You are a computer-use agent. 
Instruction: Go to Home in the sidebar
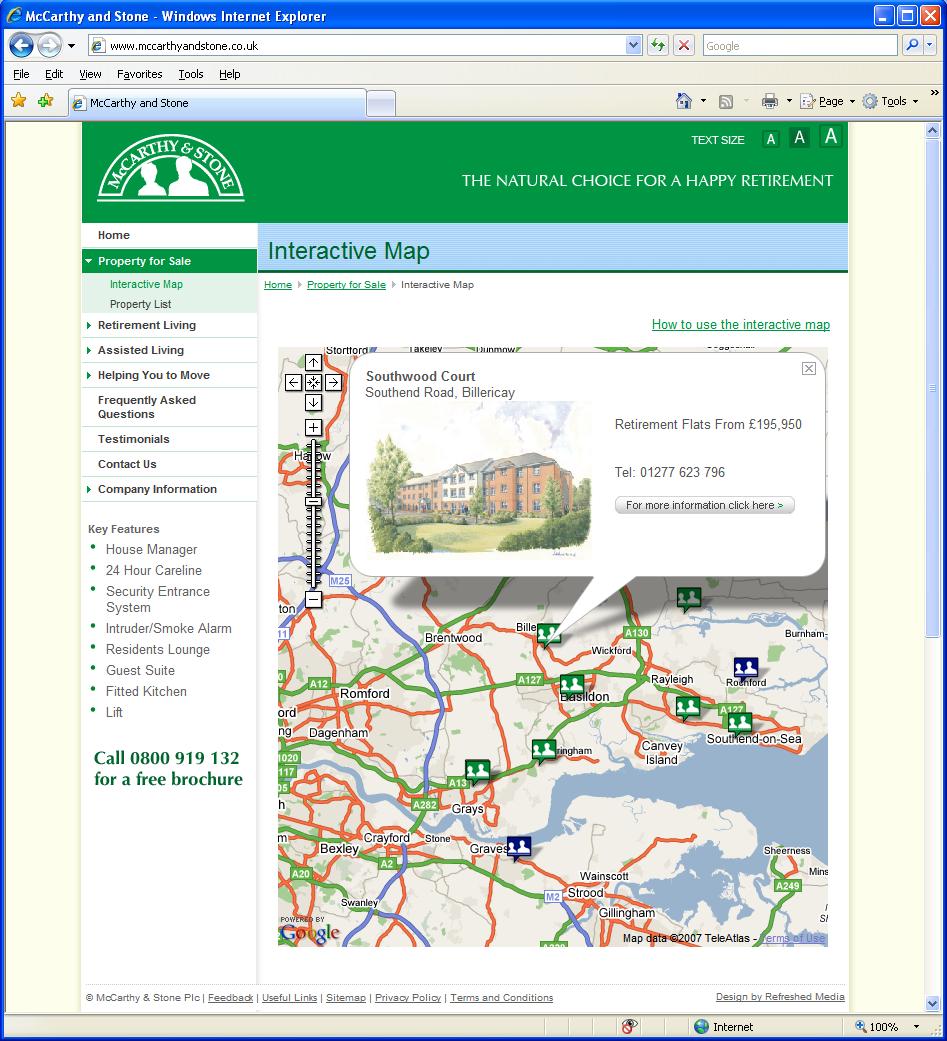[x=114, y=235]
